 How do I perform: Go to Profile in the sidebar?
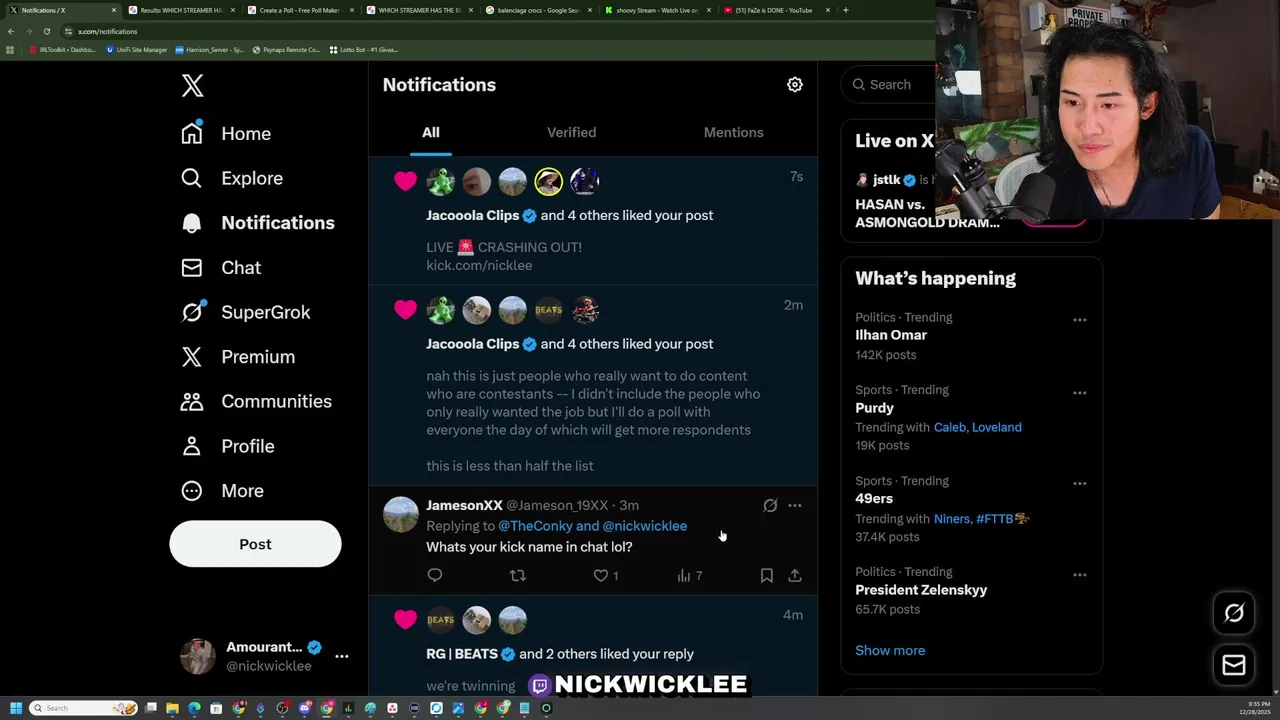(x=228, y=446)
